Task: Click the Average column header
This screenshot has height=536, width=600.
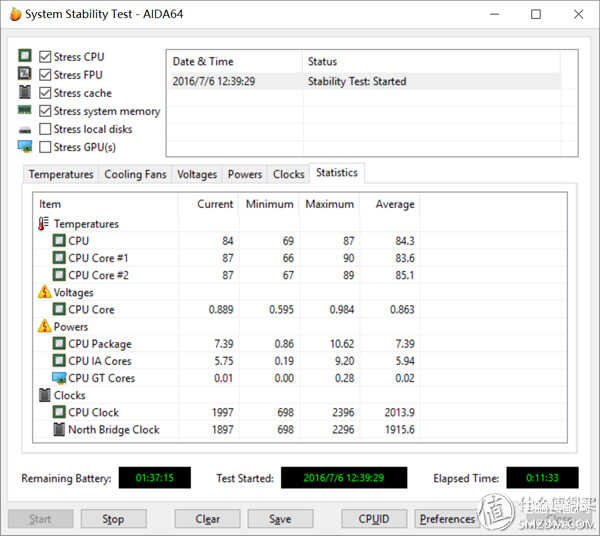Action: point(390,204)
